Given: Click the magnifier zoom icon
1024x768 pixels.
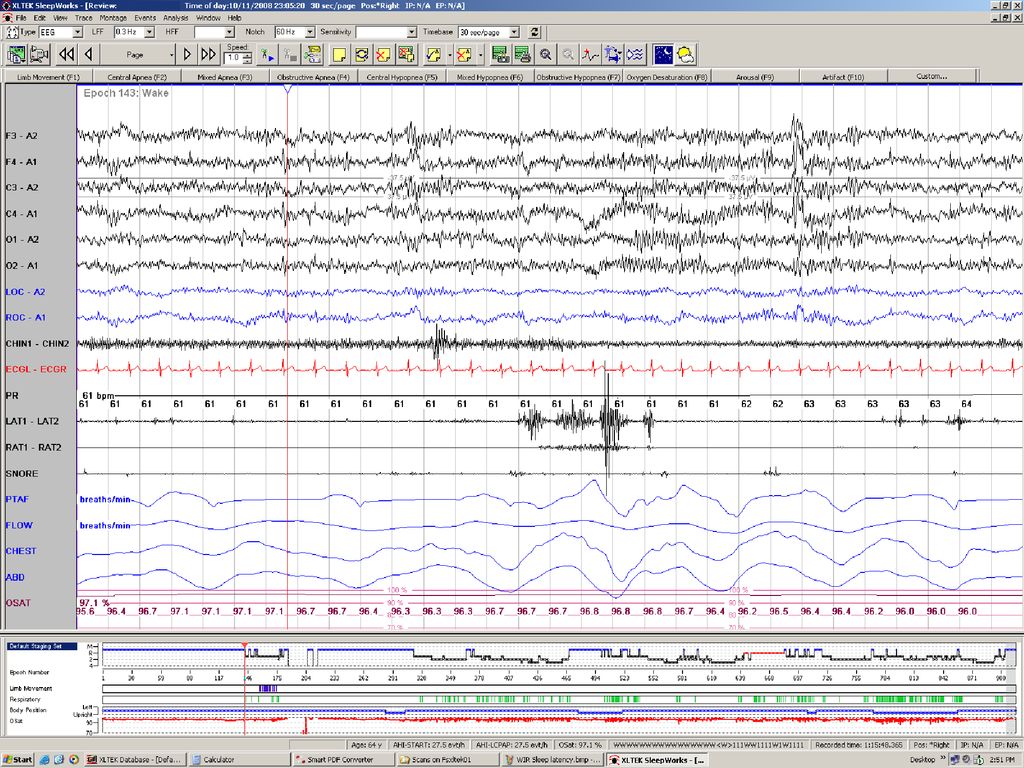Looking at the screenshot, I should [x=545, y=55].
